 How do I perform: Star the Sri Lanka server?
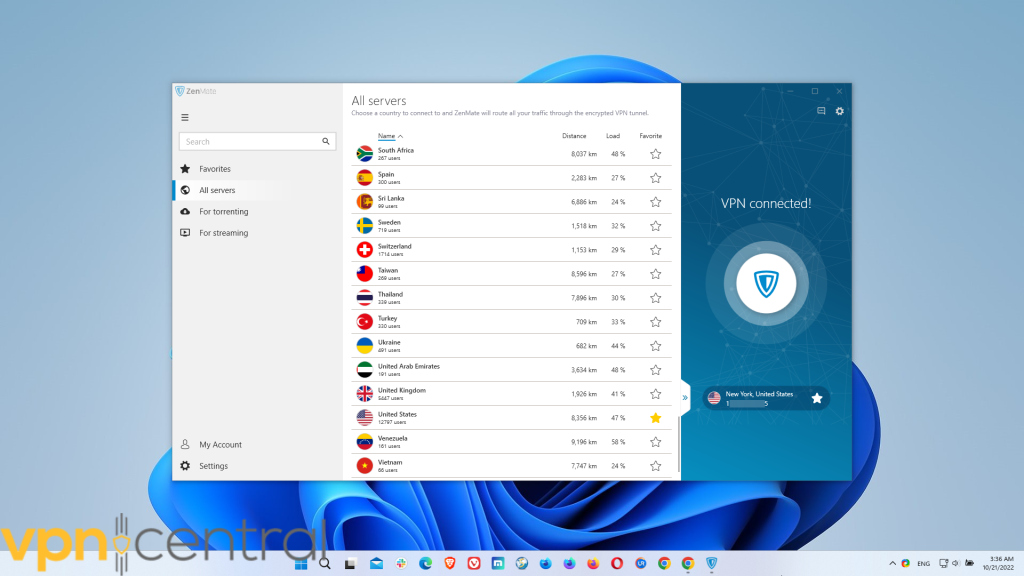pyautogui.click(x=656, y=202)
